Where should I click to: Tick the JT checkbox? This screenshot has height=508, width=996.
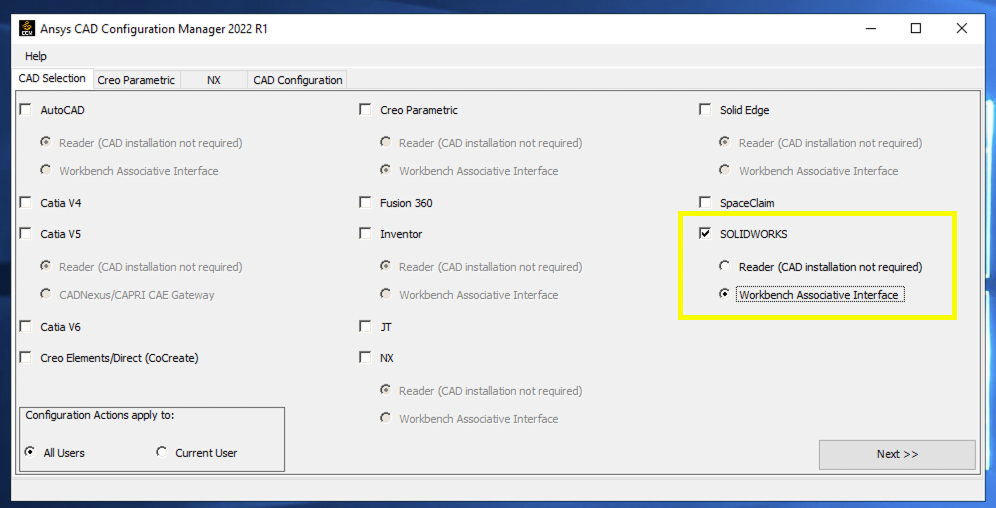point(365,326)
